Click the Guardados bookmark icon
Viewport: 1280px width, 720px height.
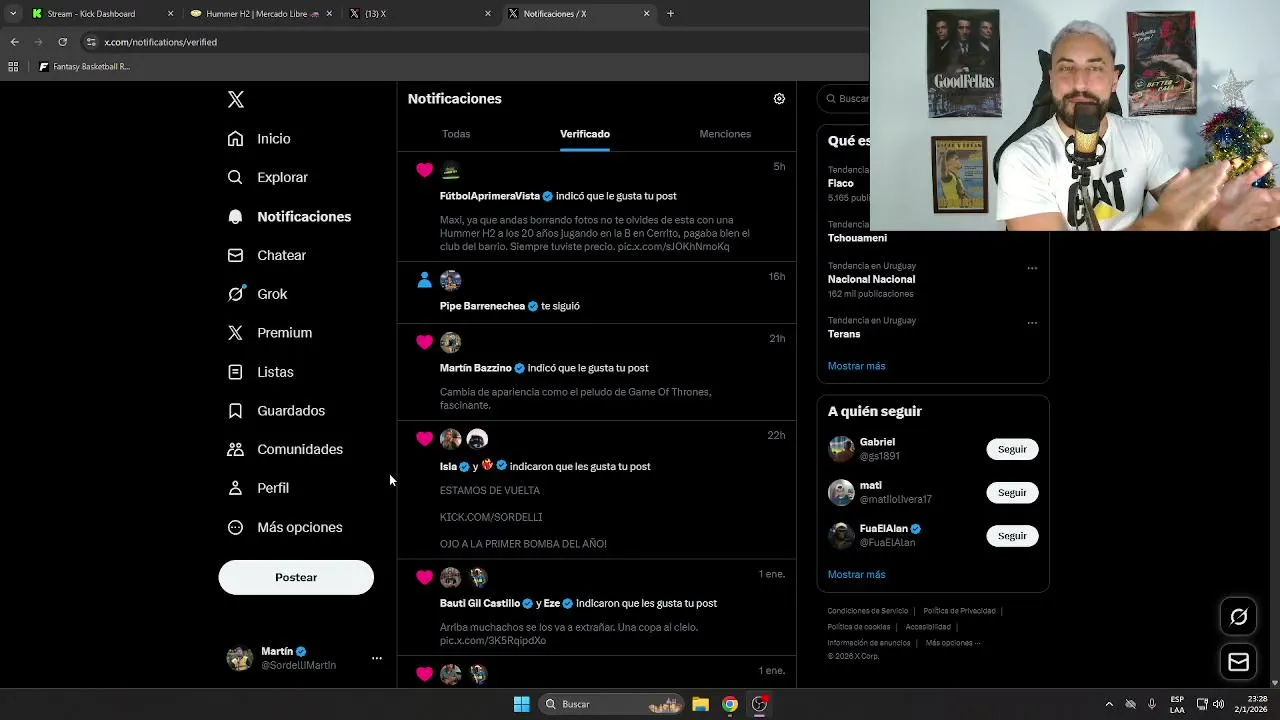[x=235, y=411]
